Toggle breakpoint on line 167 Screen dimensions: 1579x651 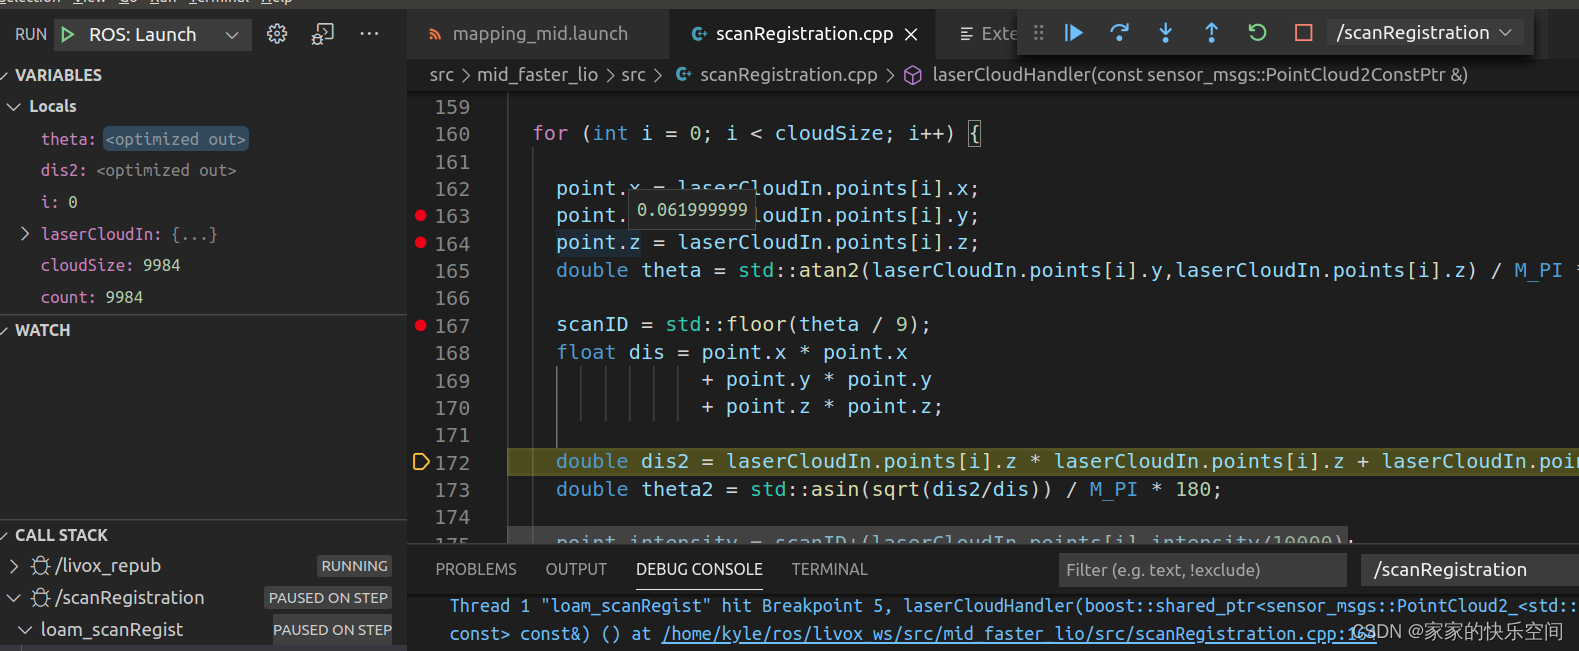[x=421, y=325]
